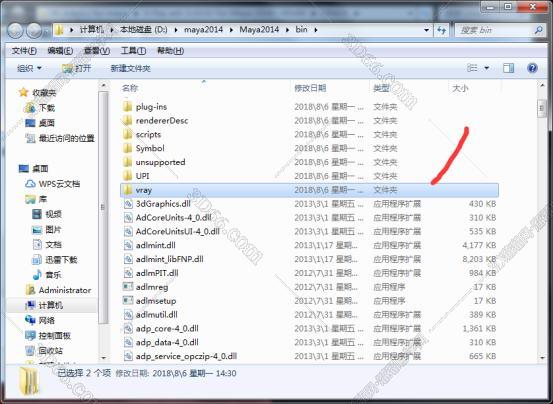Open the 编辑(E) menu
553x404 pixels.
click(x=60, y=51)
